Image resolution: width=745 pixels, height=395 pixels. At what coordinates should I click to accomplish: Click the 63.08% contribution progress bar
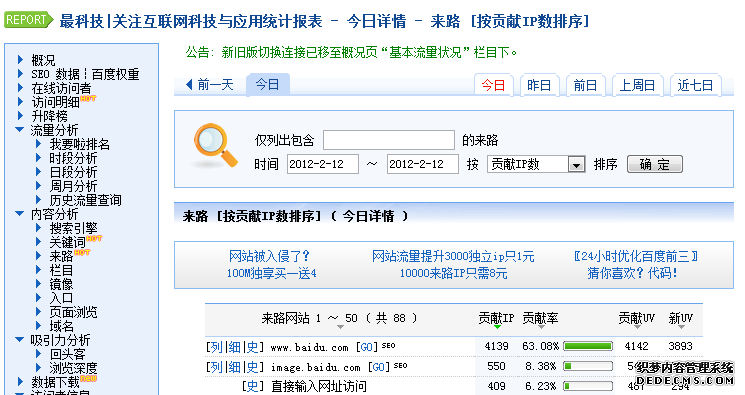tap(588, 346)
